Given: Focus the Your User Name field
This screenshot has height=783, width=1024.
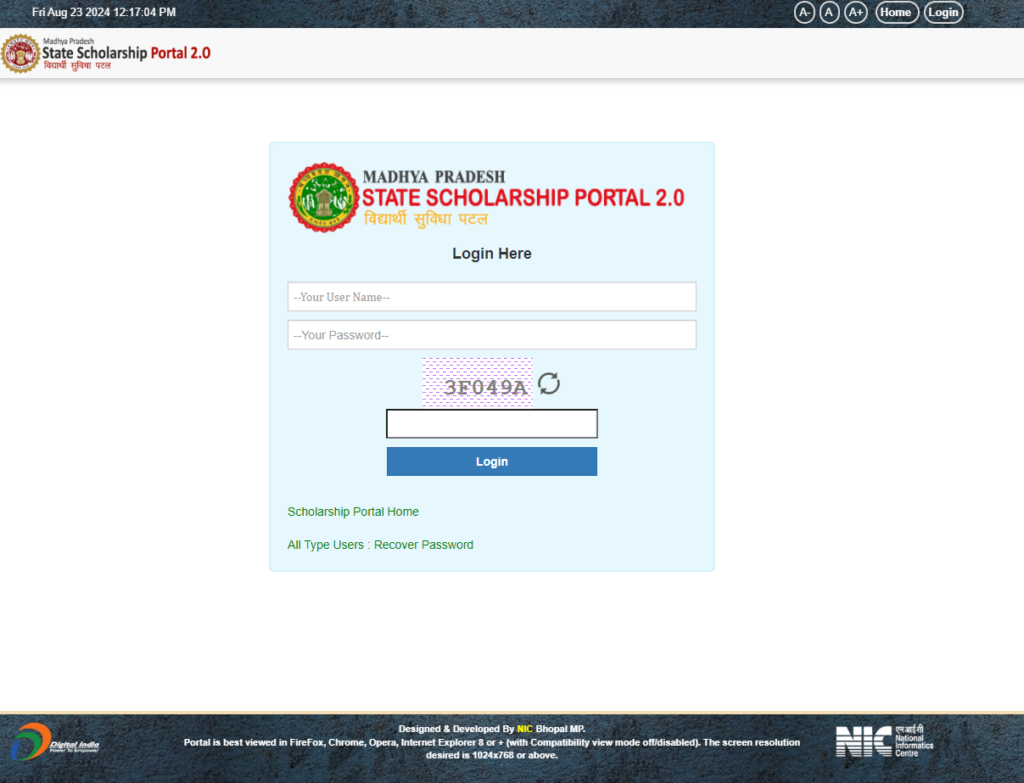Looking at the screenshot, I should tap(492, 297).
